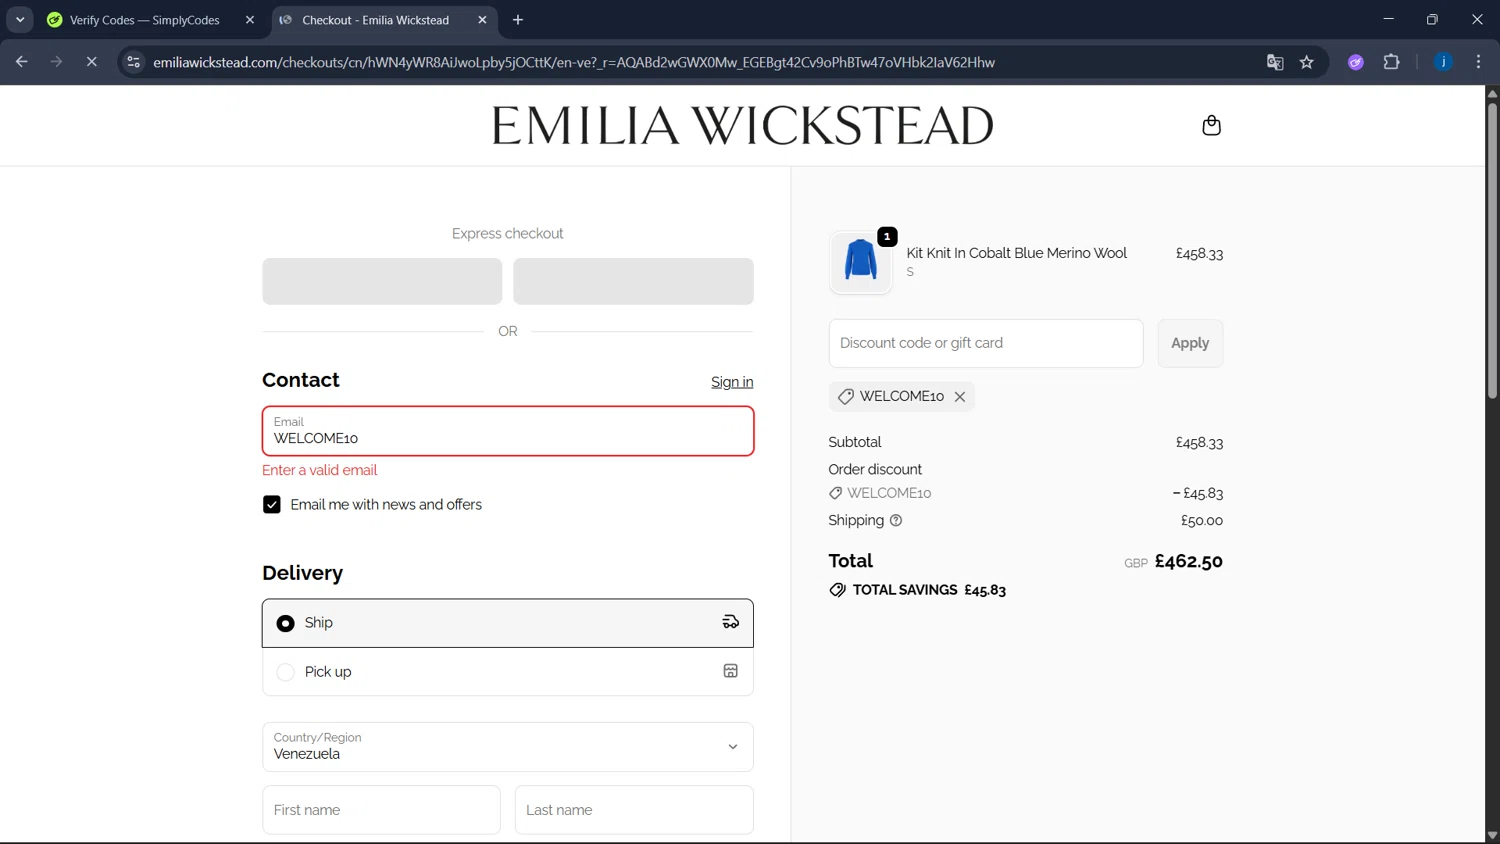
Task: Toggle Email me with news and offers
Action: 272,505
